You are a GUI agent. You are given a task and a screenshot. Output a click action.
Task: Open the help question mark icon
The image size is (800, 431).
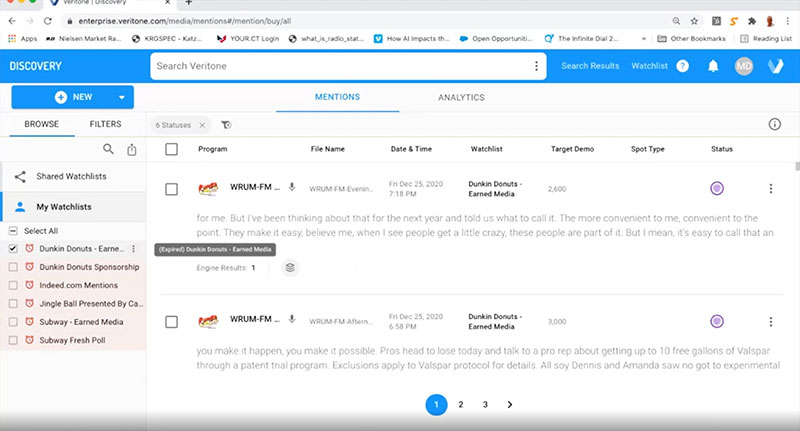point(682,66)
